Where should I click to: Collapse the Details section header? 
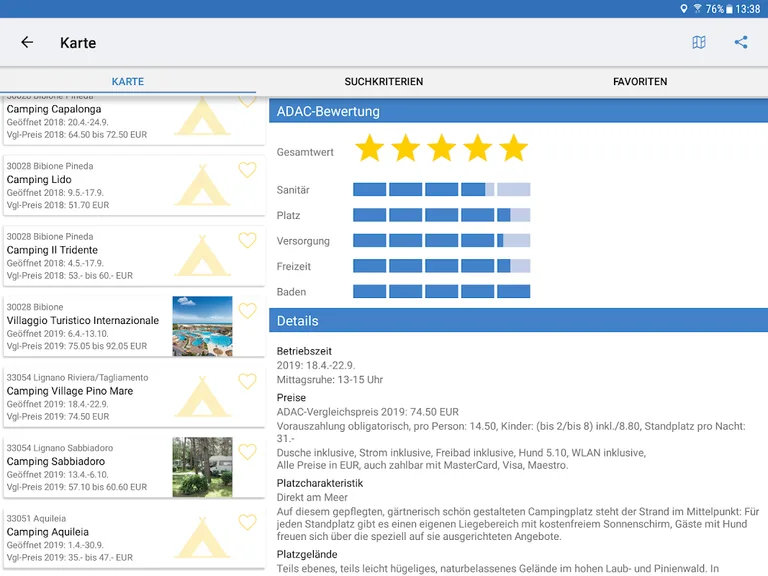click(518, 321)
